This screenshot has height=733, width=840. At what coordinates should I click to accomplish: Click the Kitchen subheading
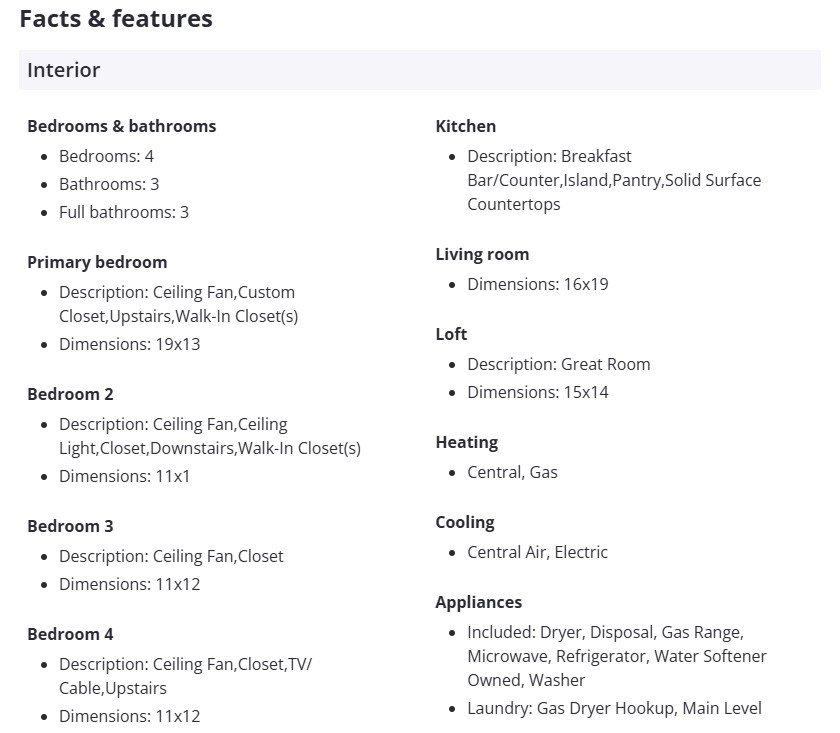pyautogui.click(x=465, y=126)
